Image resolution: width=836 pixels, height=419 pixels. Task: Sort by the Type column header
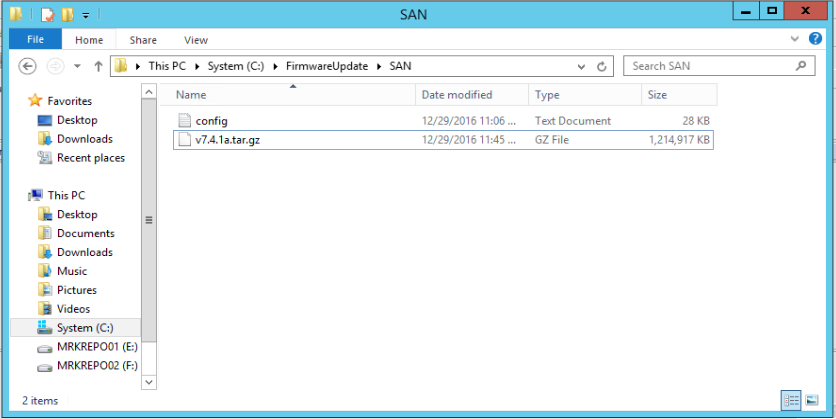[x=585, y=95]
